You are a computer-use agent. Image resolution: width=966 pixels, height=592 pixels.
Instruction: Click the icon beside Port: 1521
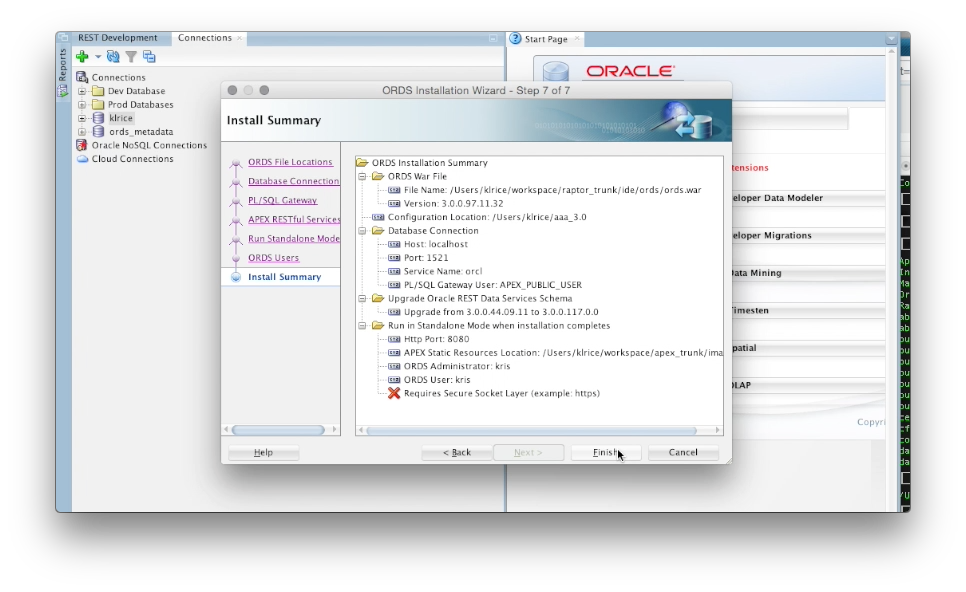394,258
